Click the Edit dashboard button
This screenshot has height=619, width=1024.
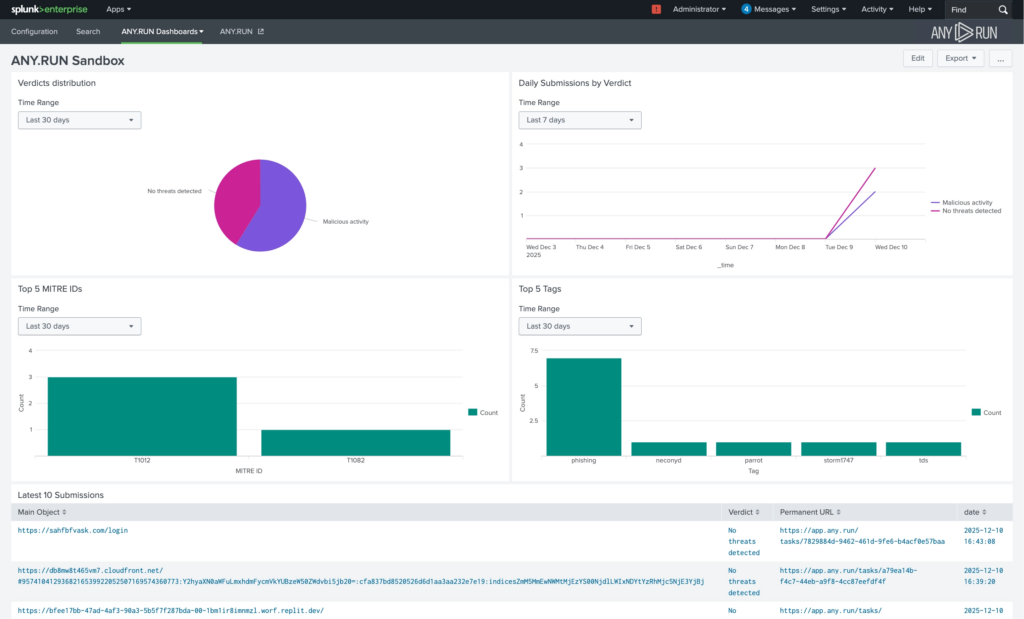916,58
